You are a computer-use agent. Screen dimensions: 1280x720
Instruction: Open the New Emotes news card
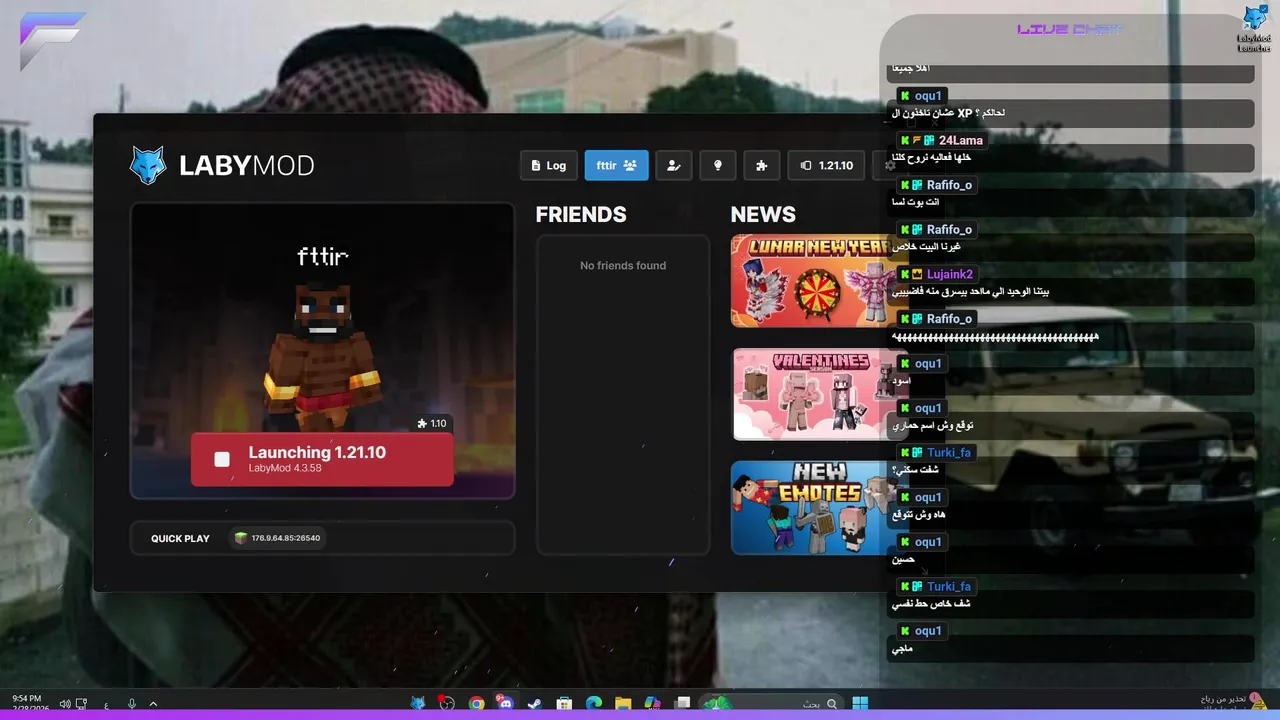[x=815, y=507]
